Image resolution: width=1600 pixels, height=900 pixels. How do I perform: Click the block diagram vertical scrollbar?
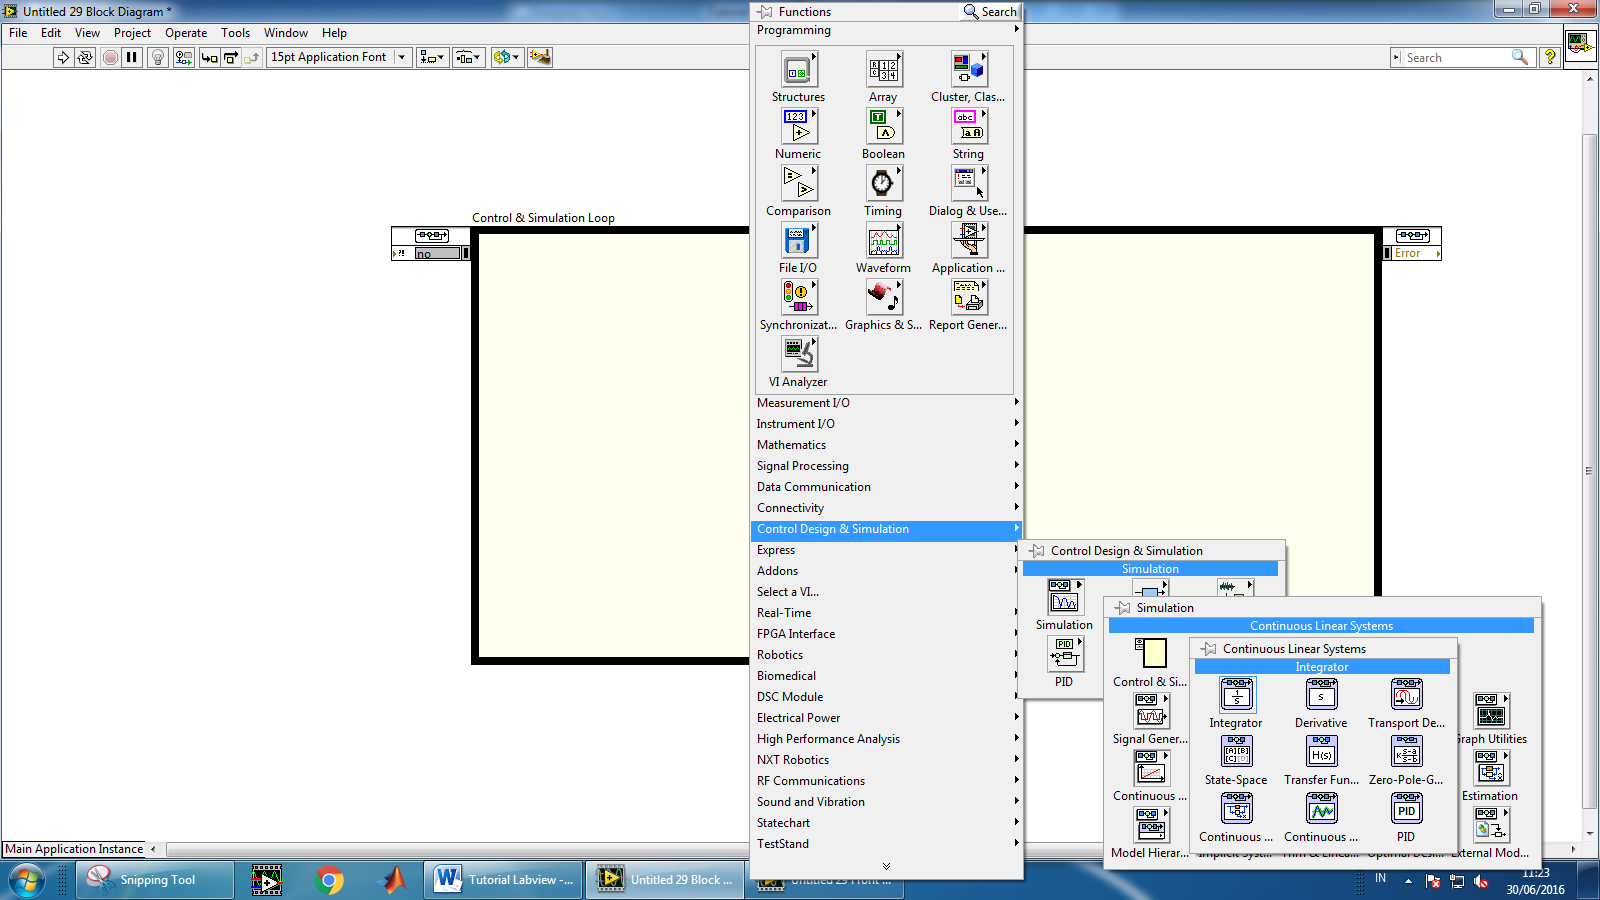click(x=1589, y=470)
